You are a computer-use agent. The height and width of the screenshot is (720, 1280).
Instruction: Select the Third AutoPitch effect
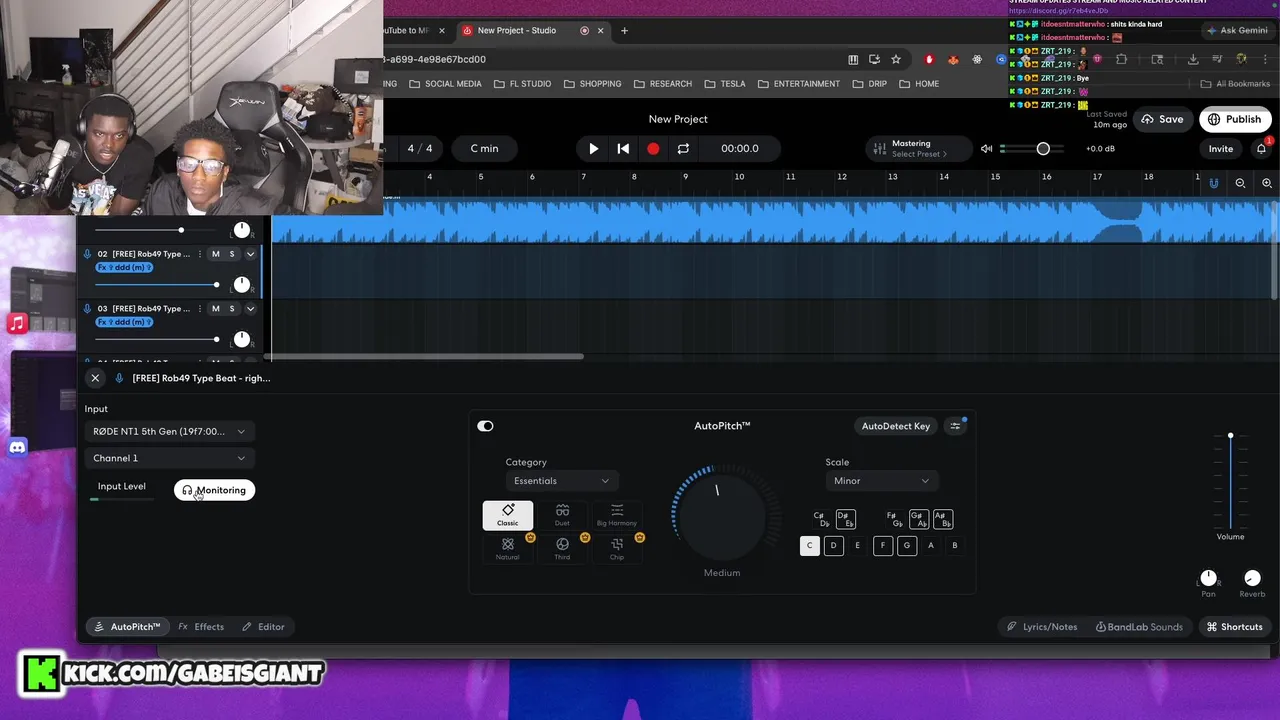pyautogui.click(x=562, y=548)
